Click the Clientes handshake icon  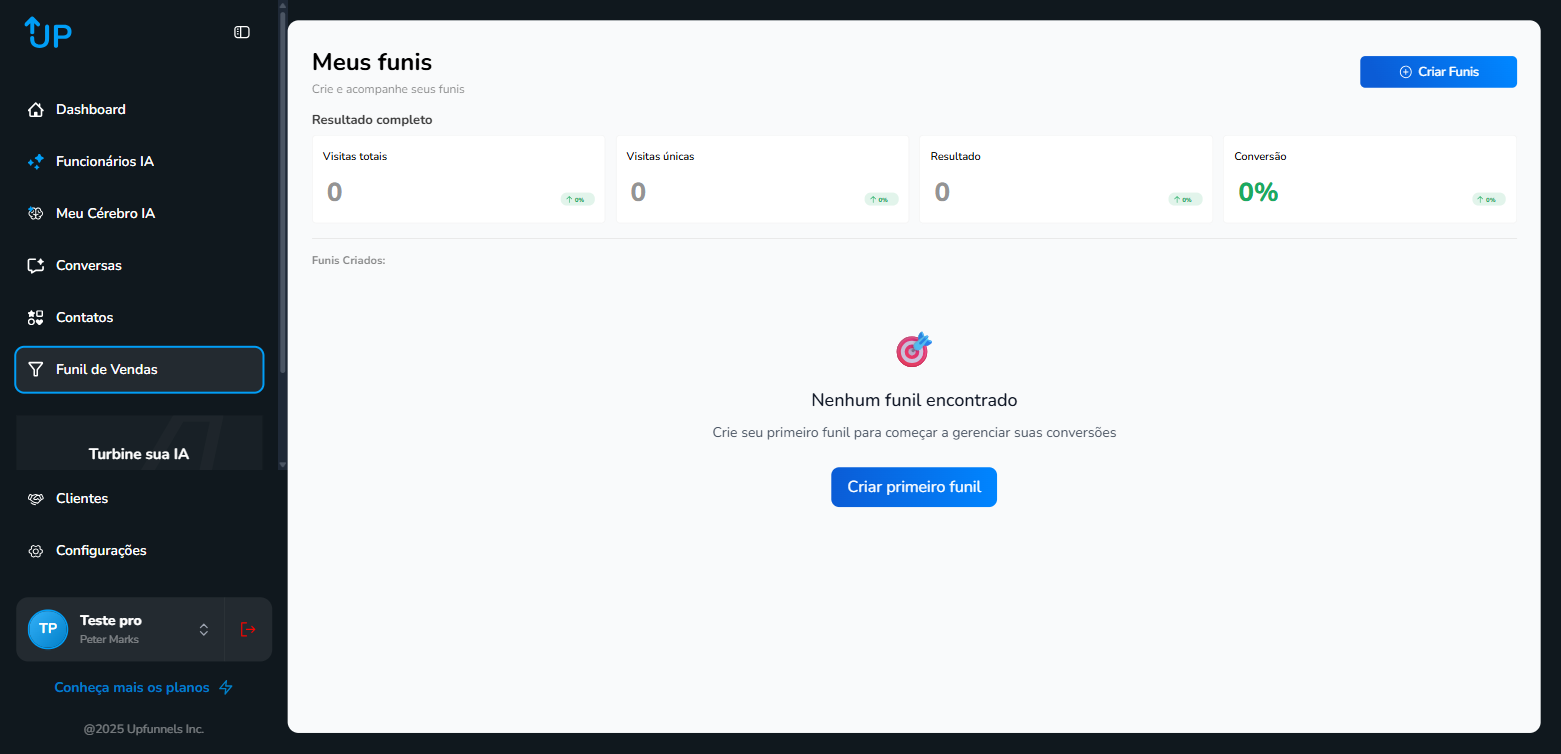coord(36,499)
